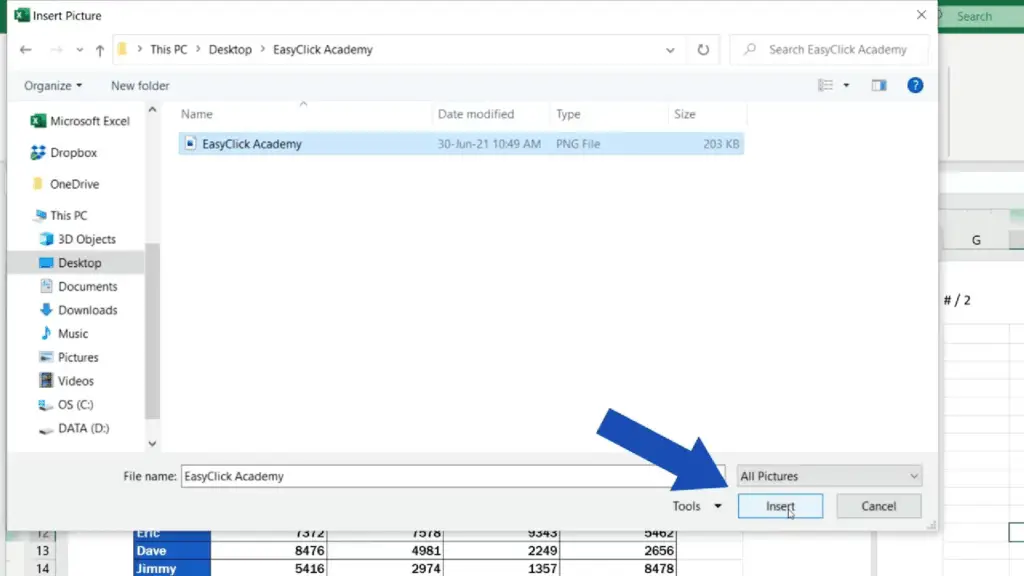Click the Insert button
Screen dimensions: 1024x576
(780, 506)
